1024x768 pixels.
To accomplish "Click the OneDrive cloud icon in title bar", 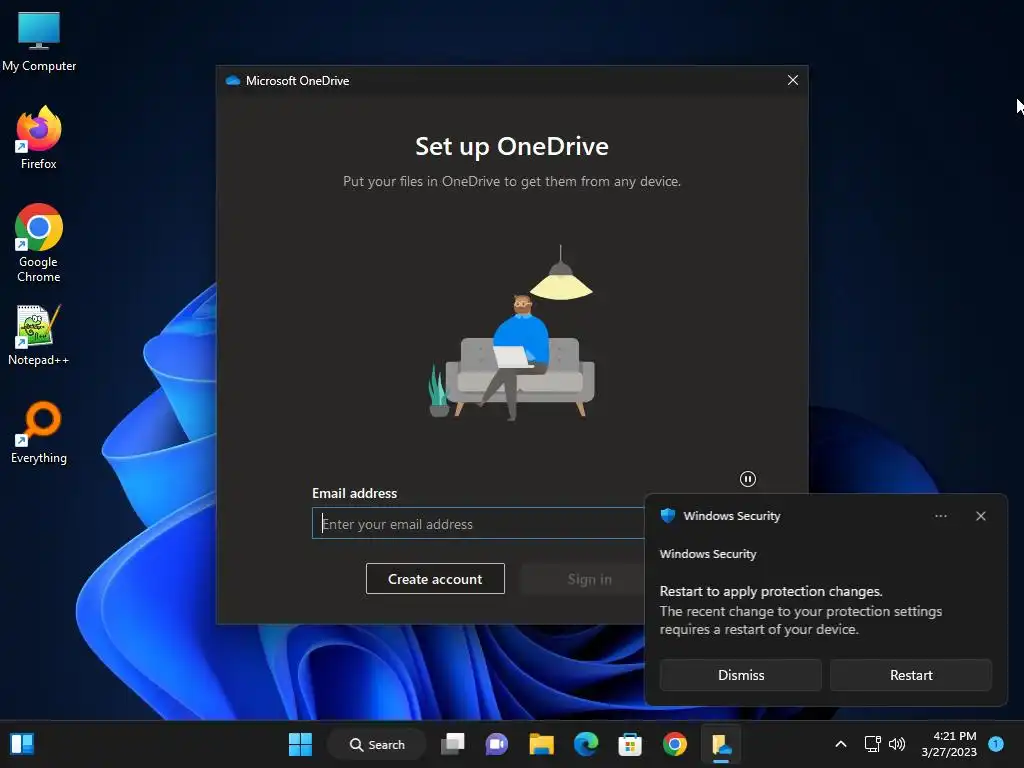I will [x=232, y=80].
